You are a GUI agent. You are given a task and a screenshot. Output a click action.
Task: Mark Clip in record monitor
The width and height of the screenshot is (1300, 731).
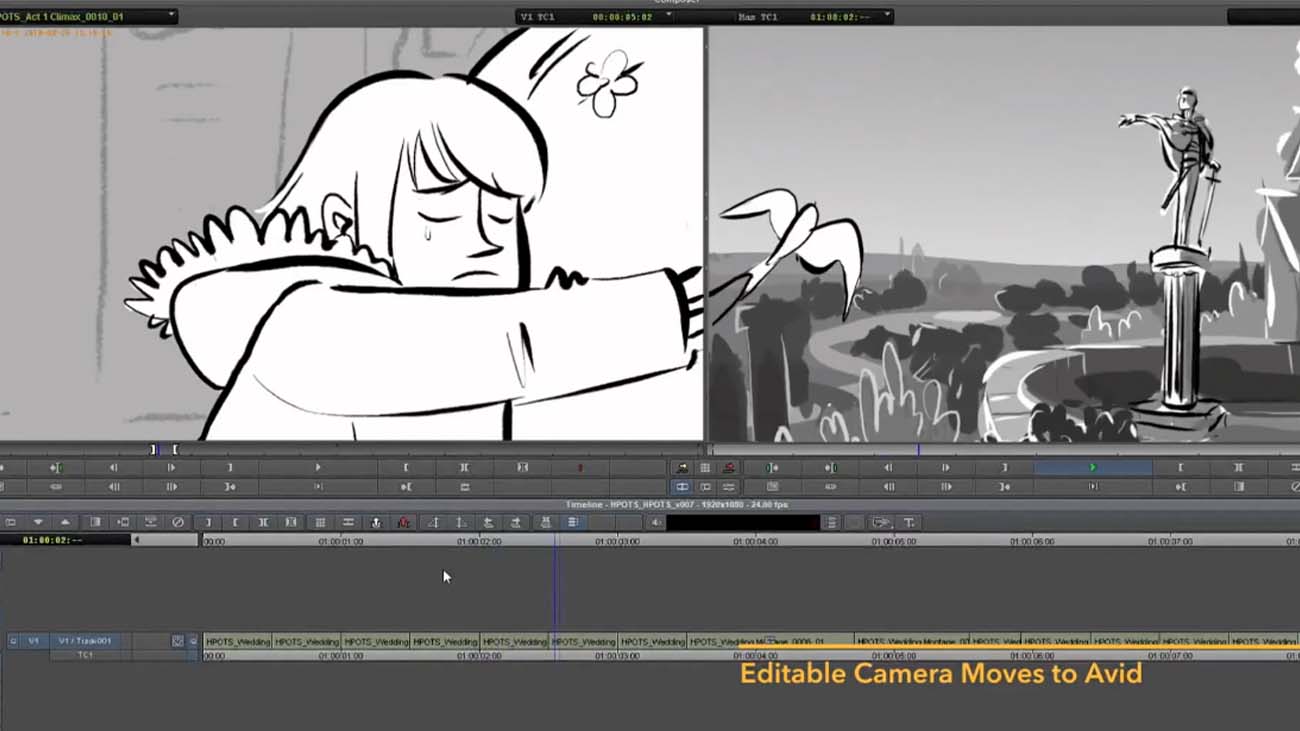pyautogui.click(x=1238, y=467)
